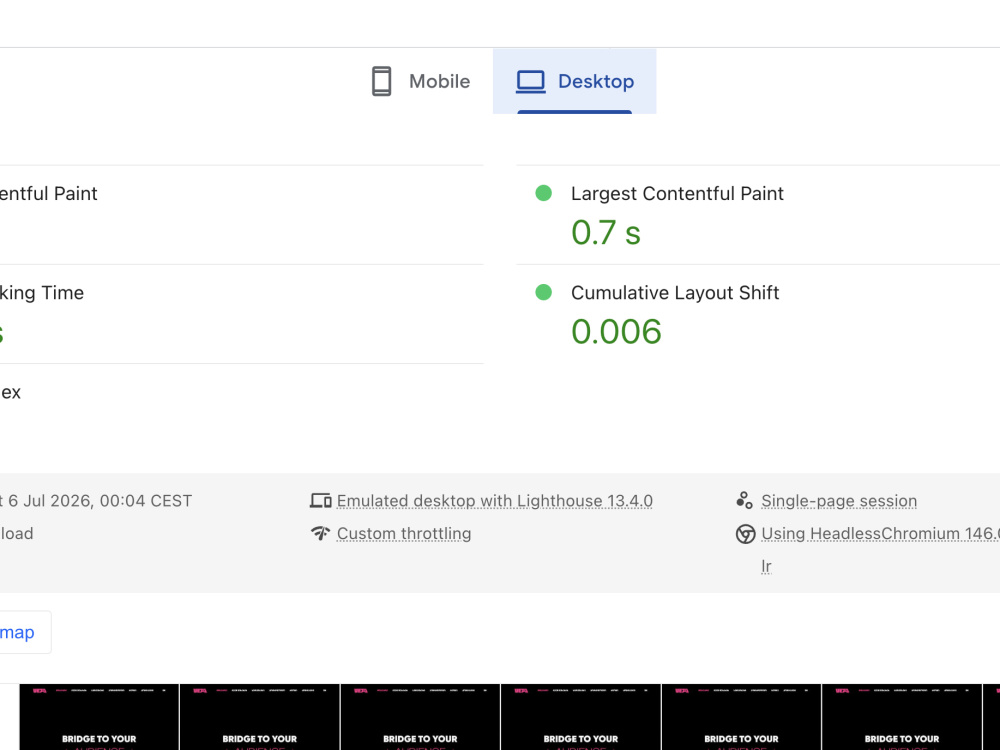Click the single-page session icon
The image size is (1000, 750).
pyautogui.click(x=744, y=501)
